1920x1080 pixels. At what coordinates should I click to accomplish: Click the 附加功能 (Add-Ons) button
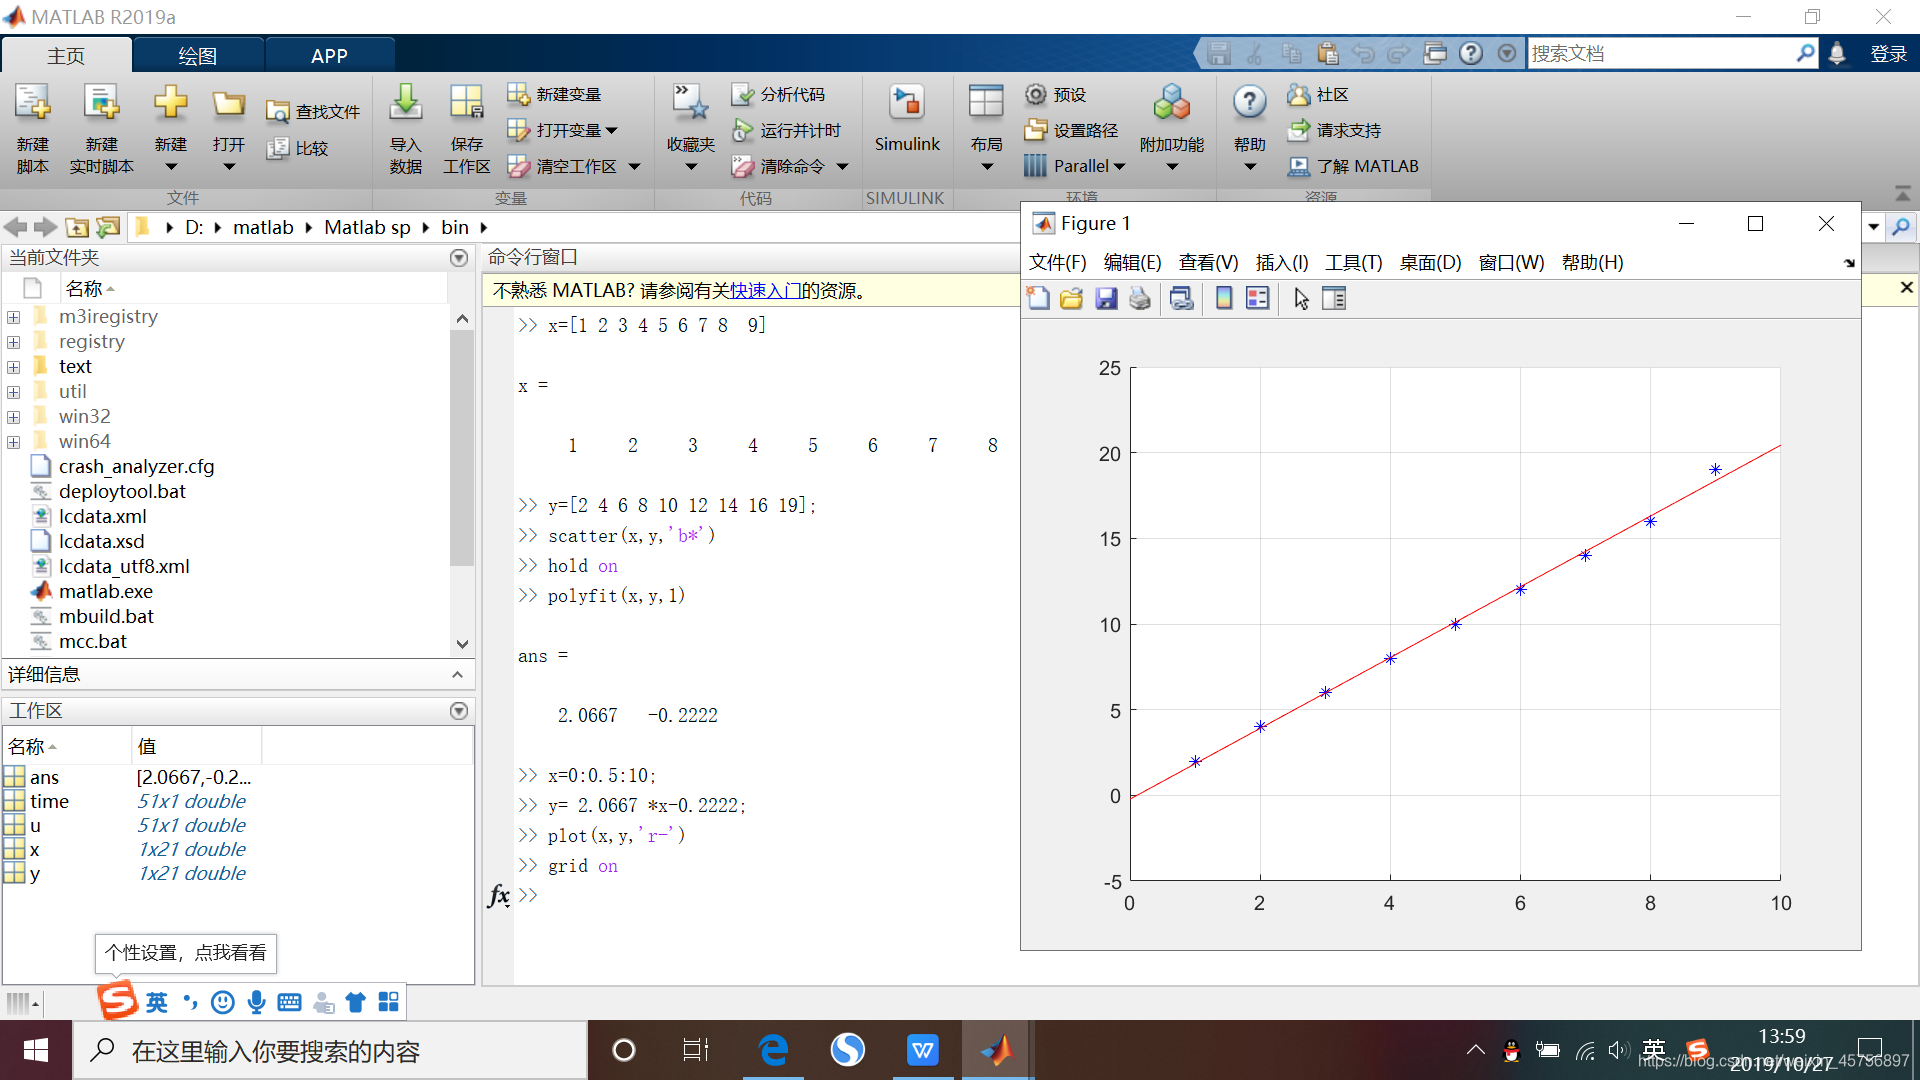(x=1171, y=128)
